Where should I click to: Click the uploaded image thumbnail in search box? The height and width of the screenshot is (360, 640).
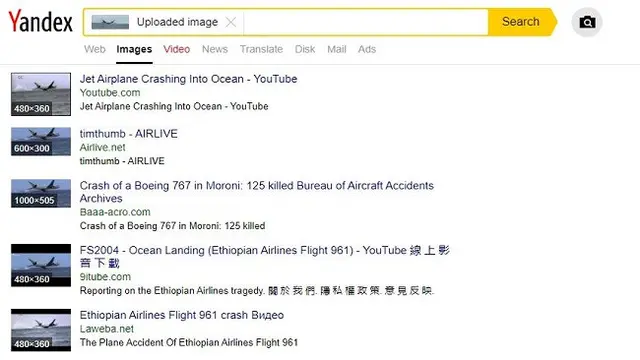click(x=110, y=22)
